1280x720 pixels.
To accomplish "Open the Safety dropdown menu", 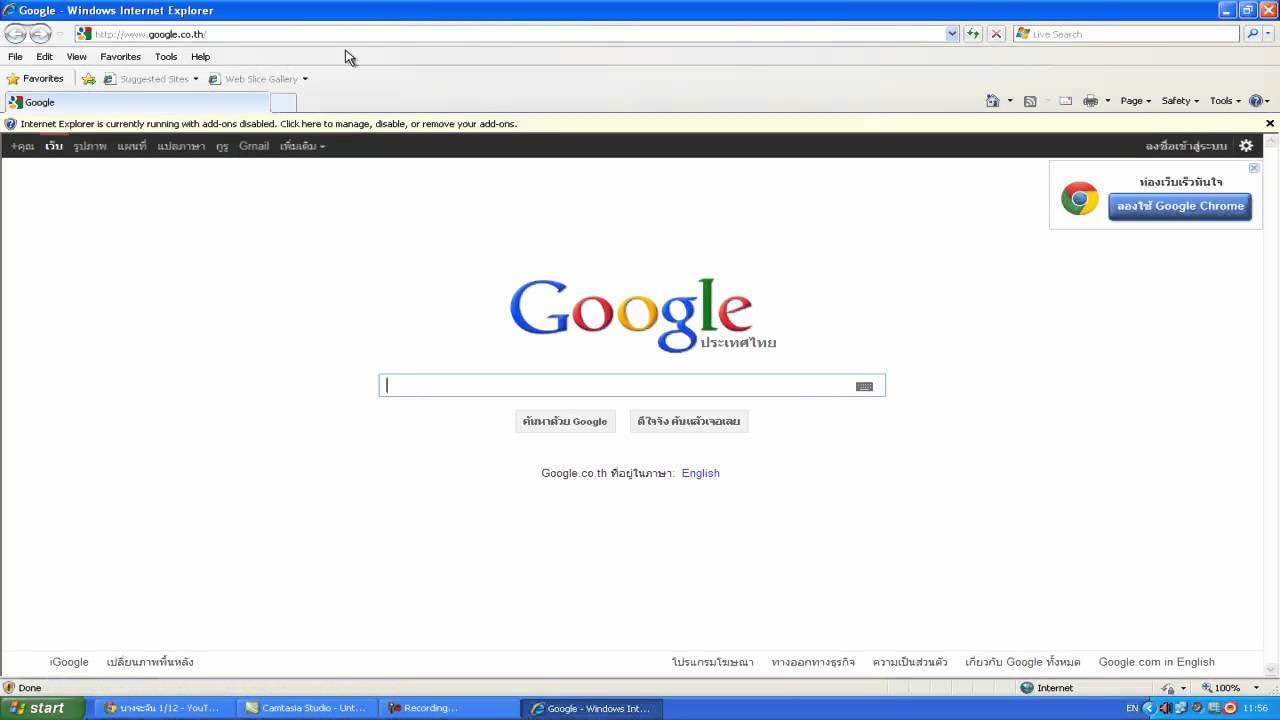I will coord(1180,101).
